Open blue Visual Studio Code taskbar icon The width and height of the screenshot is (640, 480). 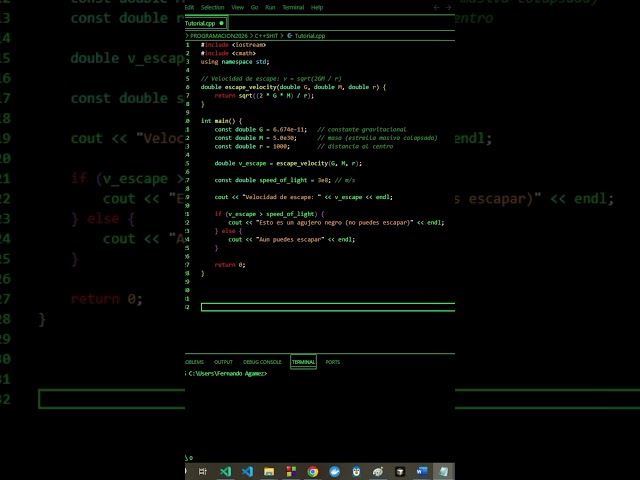pos(247,471)
